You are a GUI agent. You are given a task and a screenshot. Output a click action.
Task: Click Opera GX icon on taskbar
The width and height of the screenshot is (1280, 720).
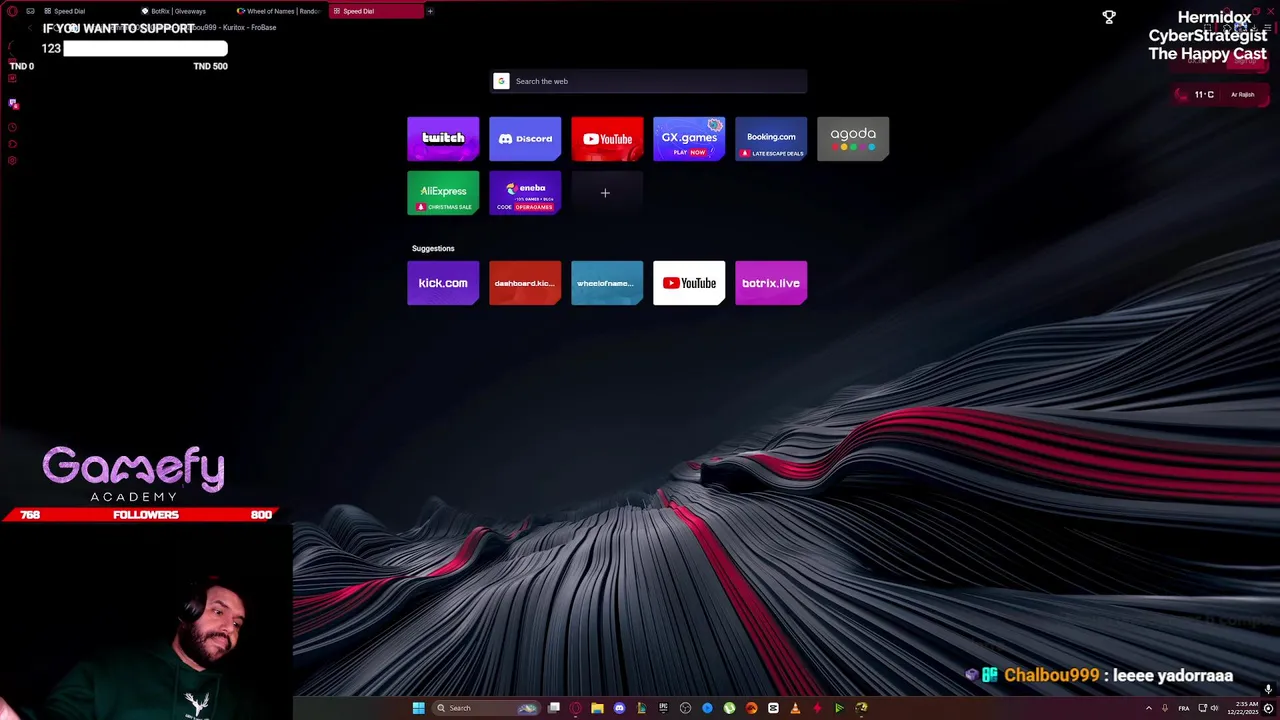pyautogui.click(x=575, y=708)
